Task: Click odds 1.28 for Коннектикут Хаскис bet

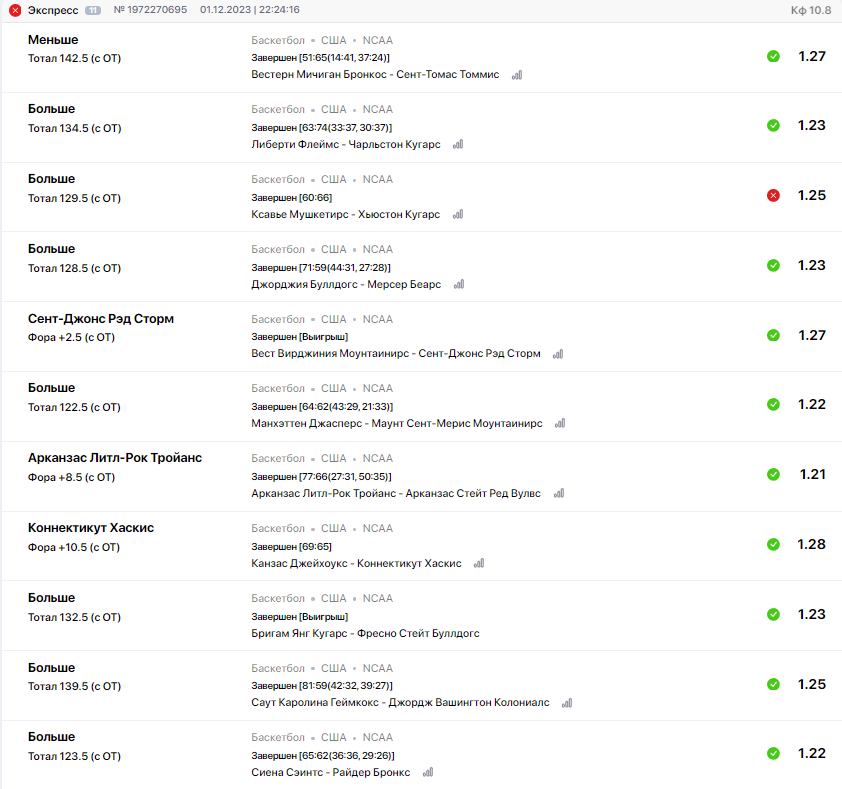Action: click(811, 544)
